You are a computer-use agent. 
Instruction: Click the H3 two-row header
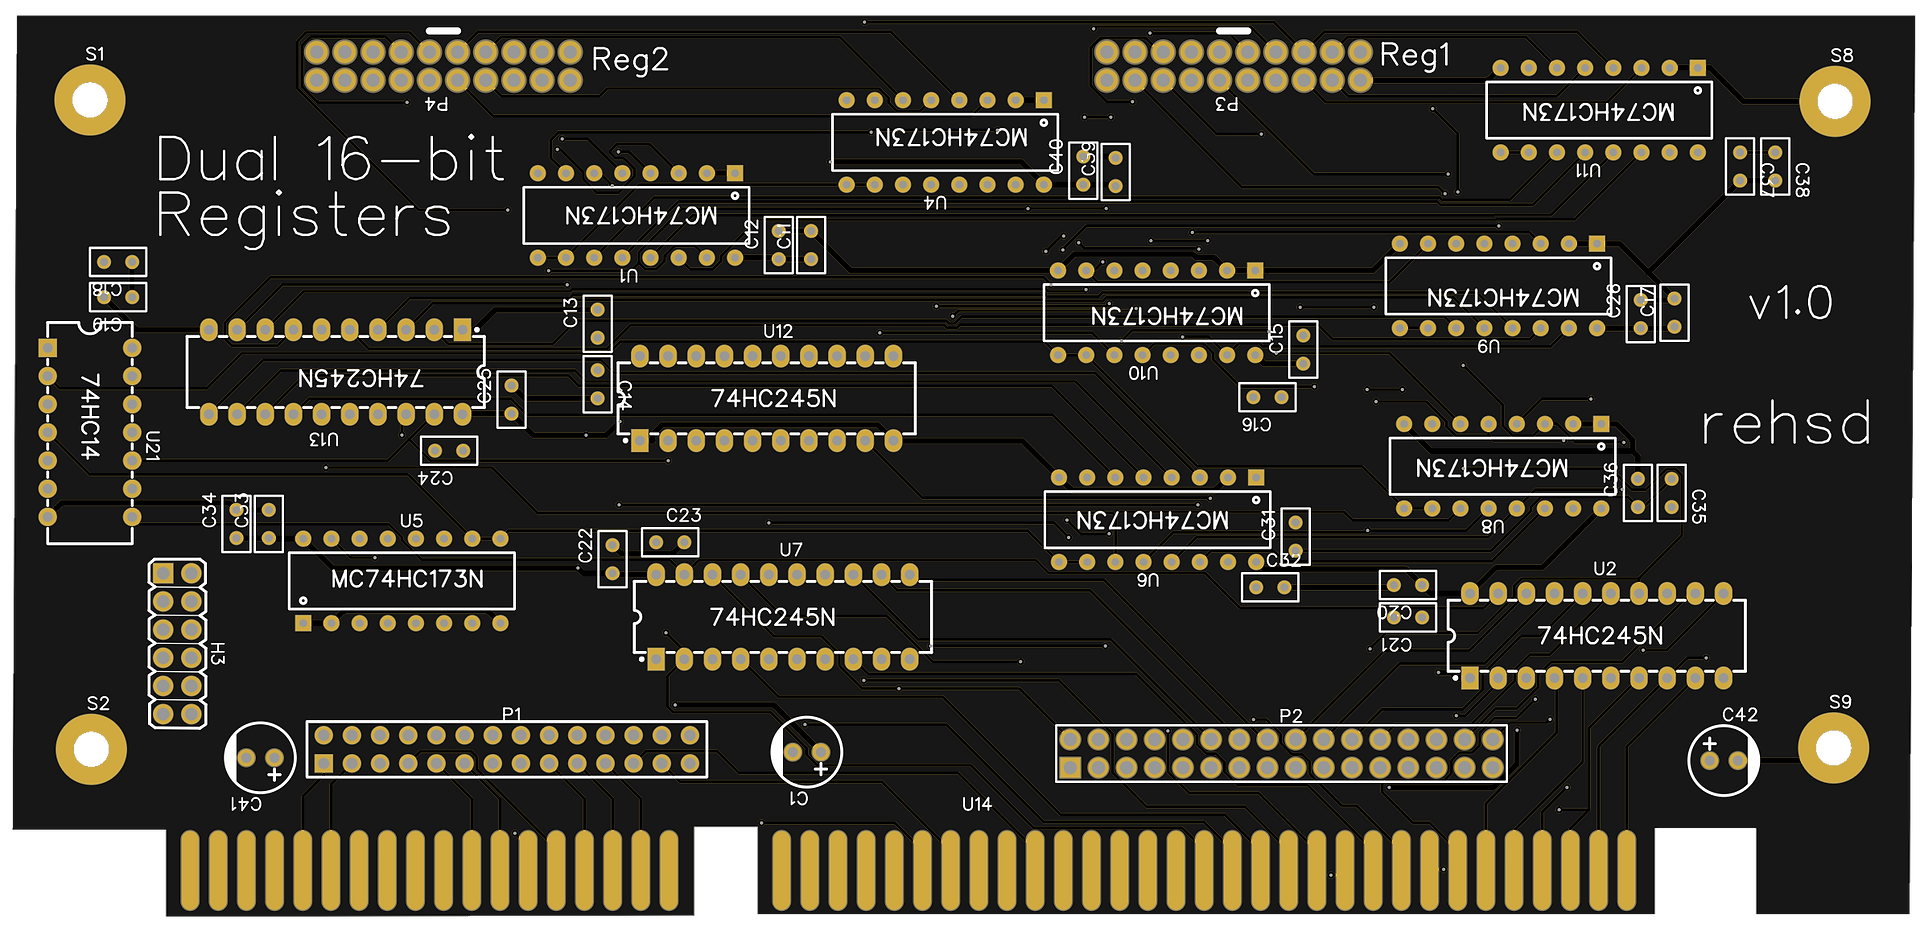click(178, 643)
